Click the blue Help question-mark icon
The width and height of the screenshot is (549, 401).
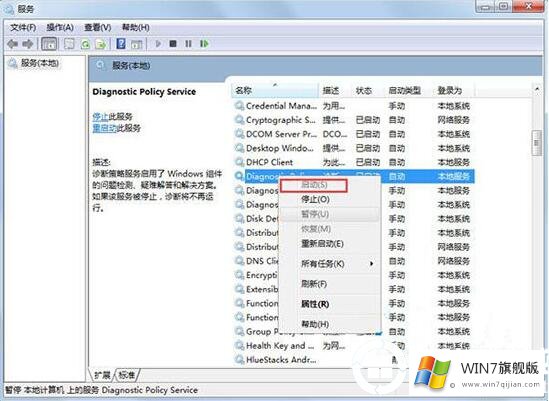[121, 44]
